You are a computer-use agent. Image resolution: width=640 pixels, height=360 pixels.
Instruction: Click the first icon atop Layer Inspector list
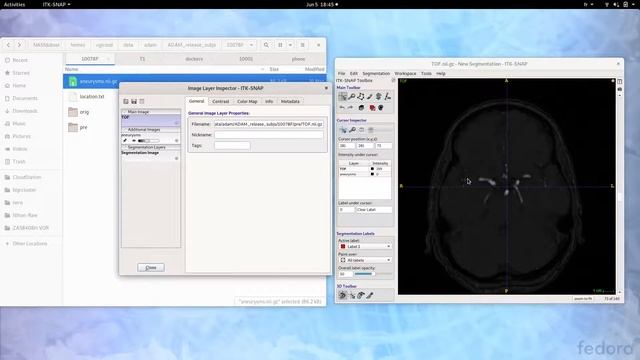click(126, 101)
